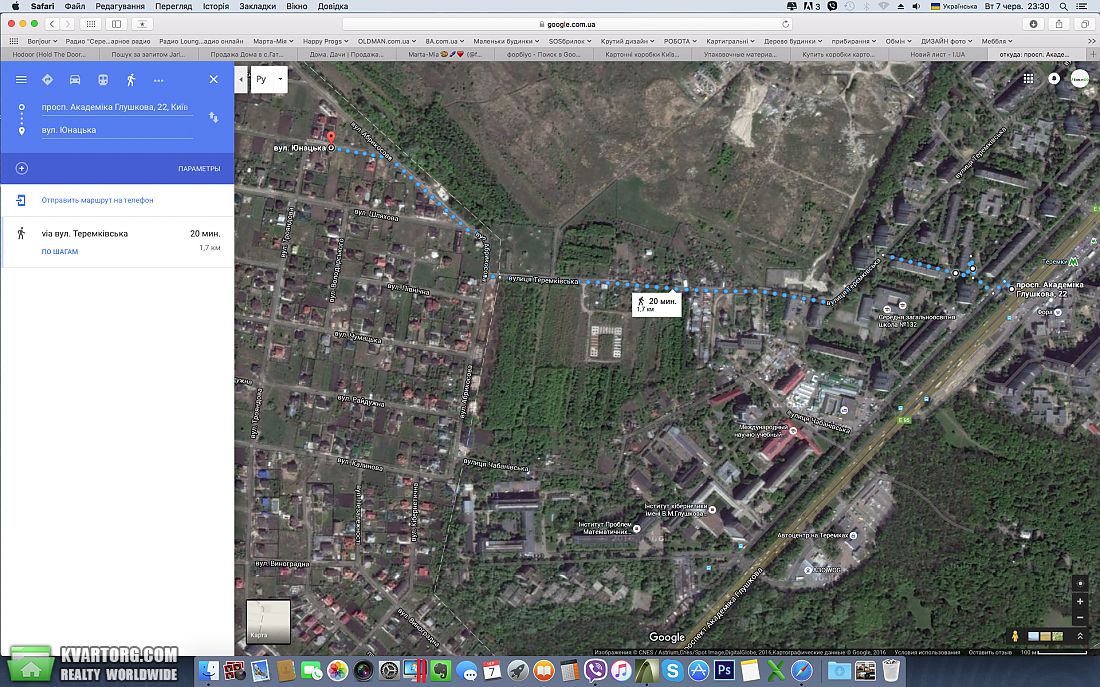Click the show my location button
This screenshot has width=1100, height=687.
tap(1080, 584)
